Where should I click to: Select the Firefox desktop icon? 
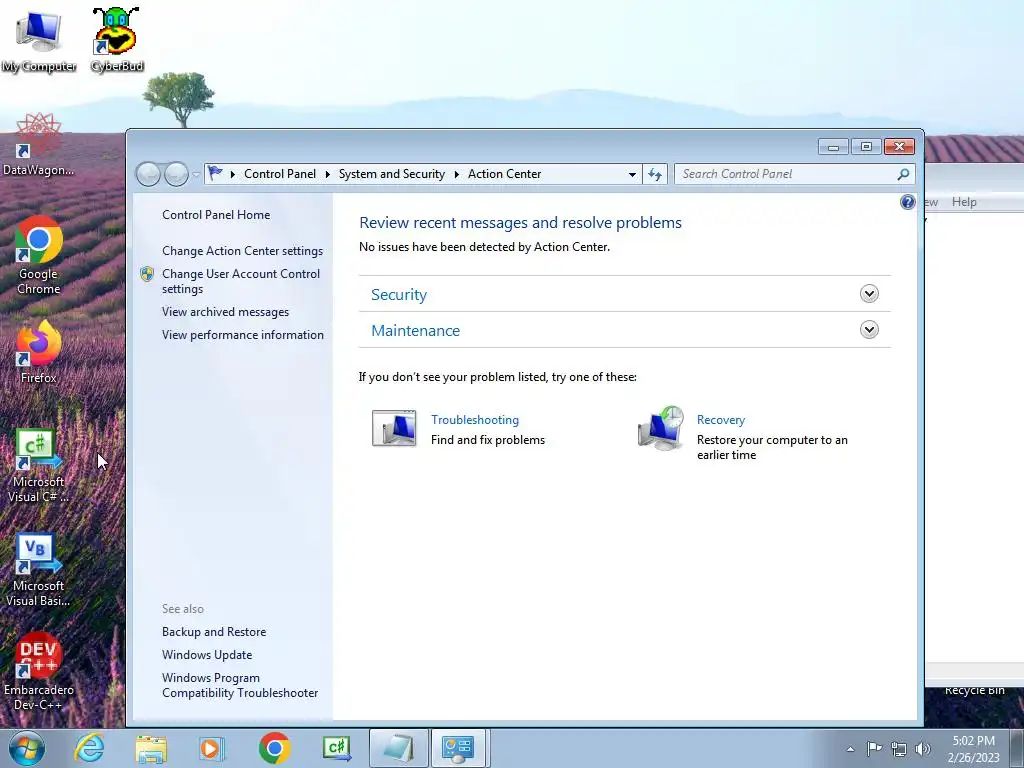pyautogui.click(x=39, y=353)
